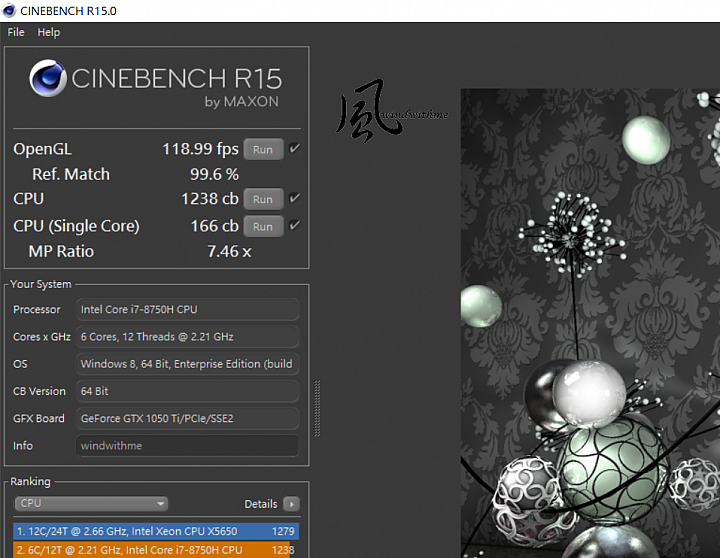Viewport: 720px width, 558px height.
Task: Click the MP Ratio value 7.46 x
Action: click(229, 251)
